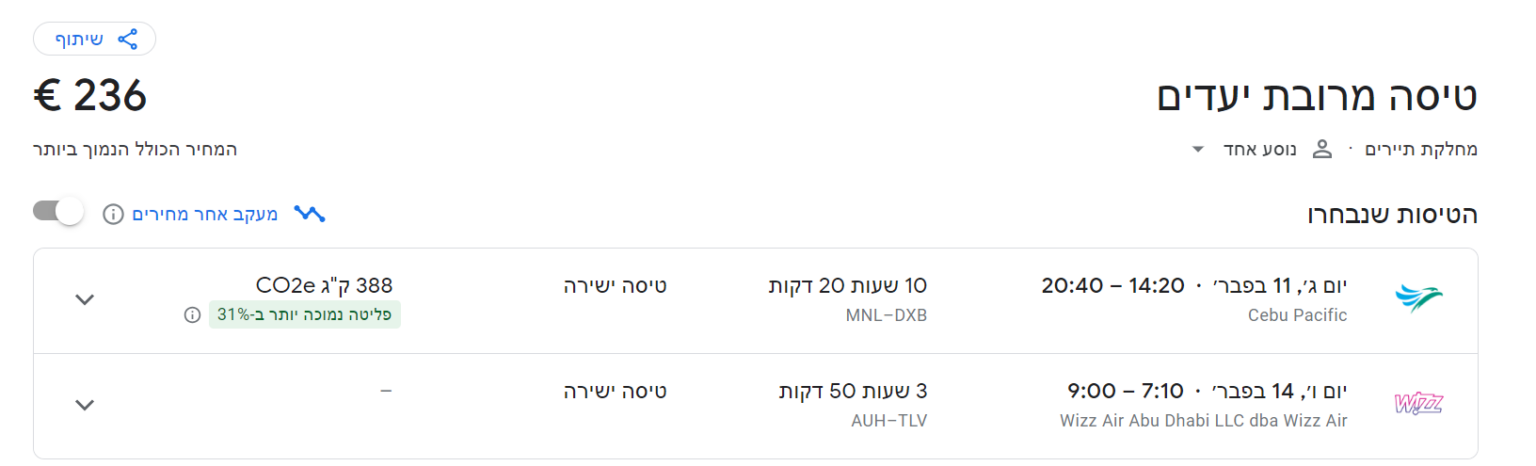The image size is (1536, 466).
Task: Click the share icon in שיתוף button
Action: pos(127,39)
